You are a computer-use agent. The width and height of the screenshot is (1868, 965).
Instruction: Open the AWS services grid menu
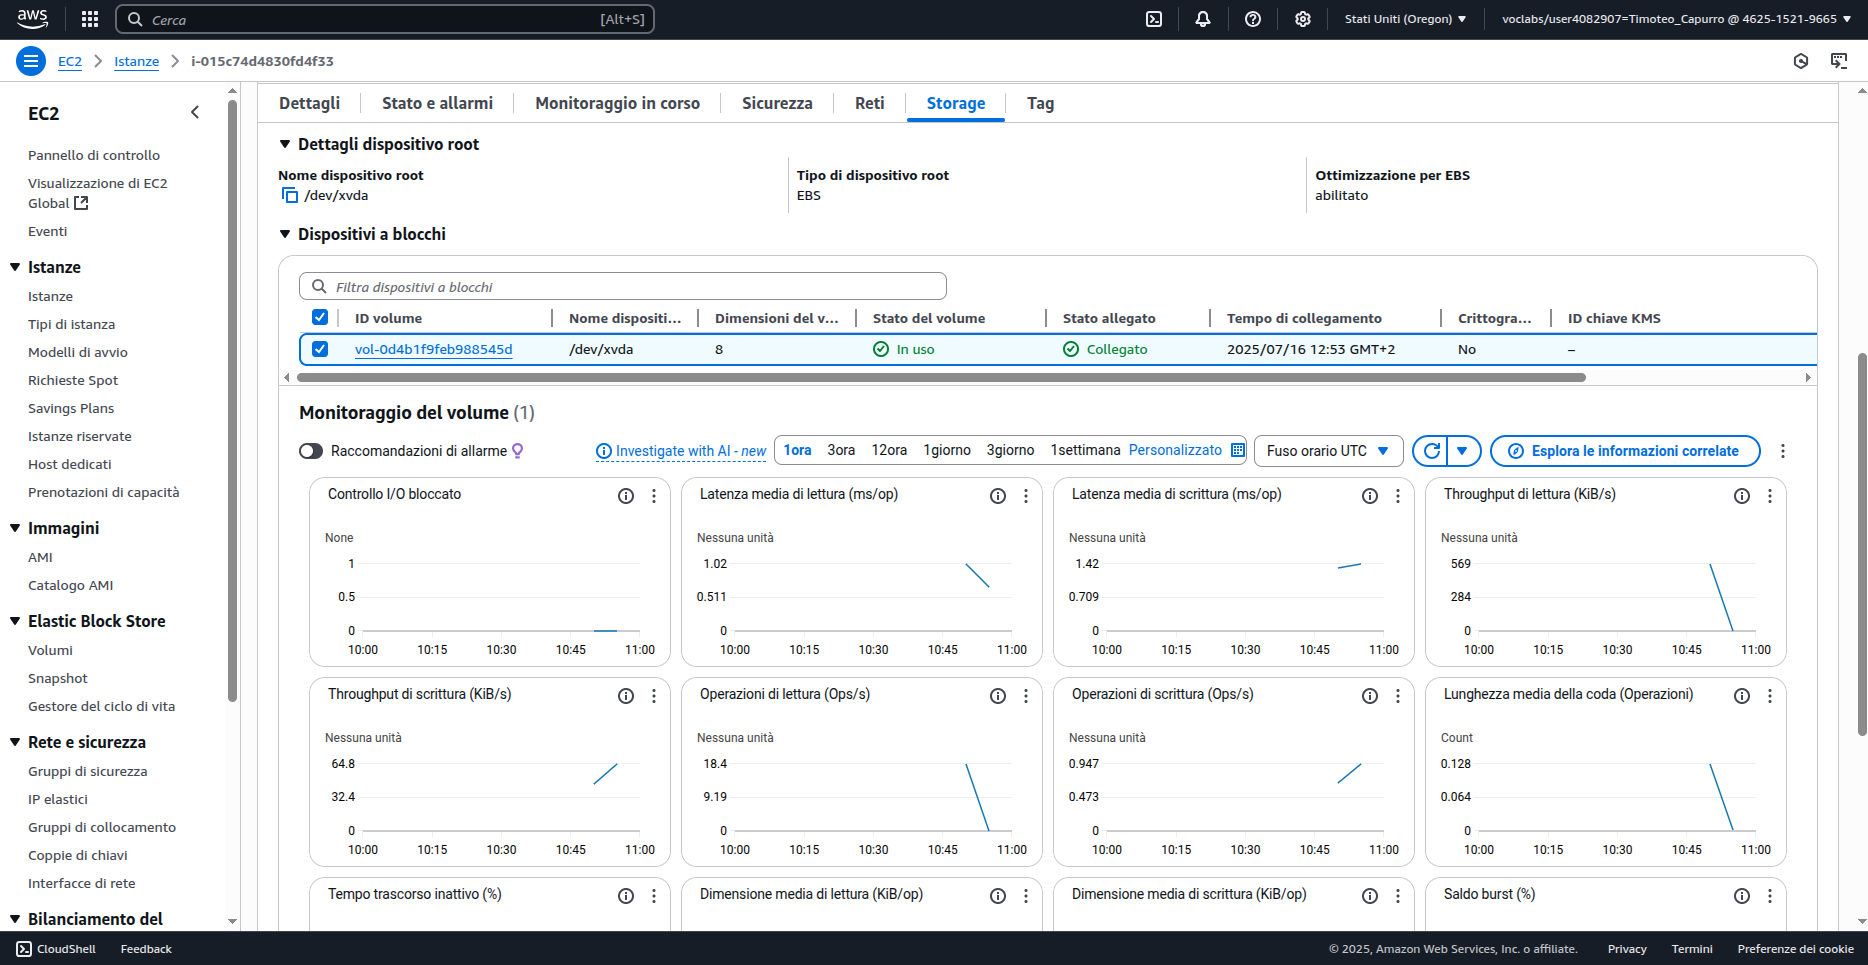pyautogui.click(x=90, y=19)
